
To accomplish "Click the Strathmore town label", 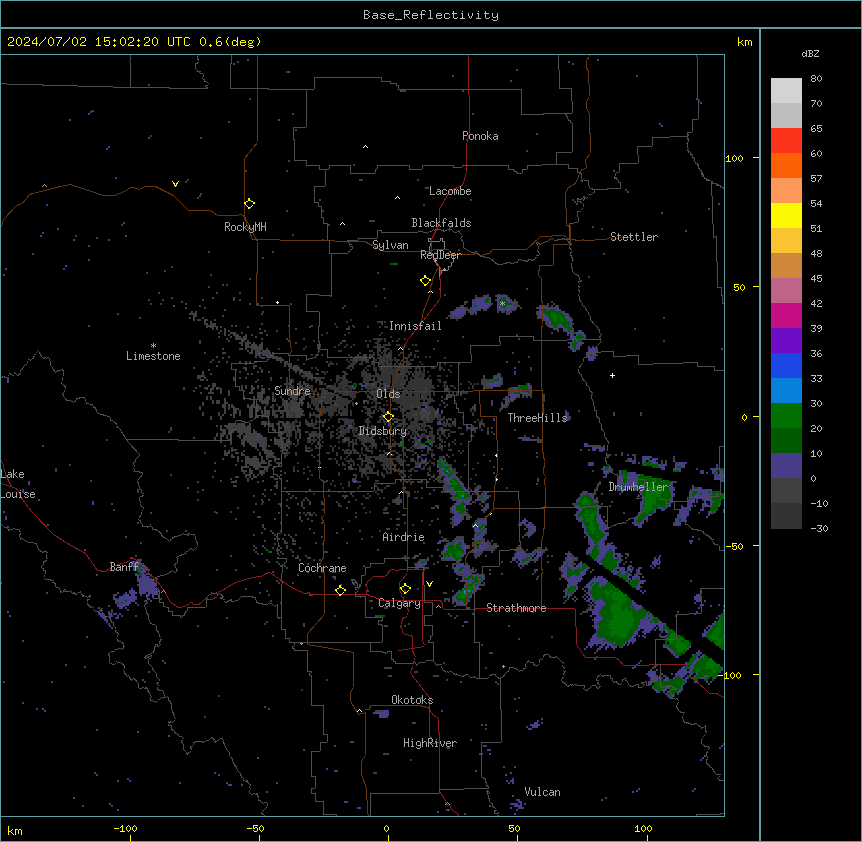I will (x=516, y=608).
